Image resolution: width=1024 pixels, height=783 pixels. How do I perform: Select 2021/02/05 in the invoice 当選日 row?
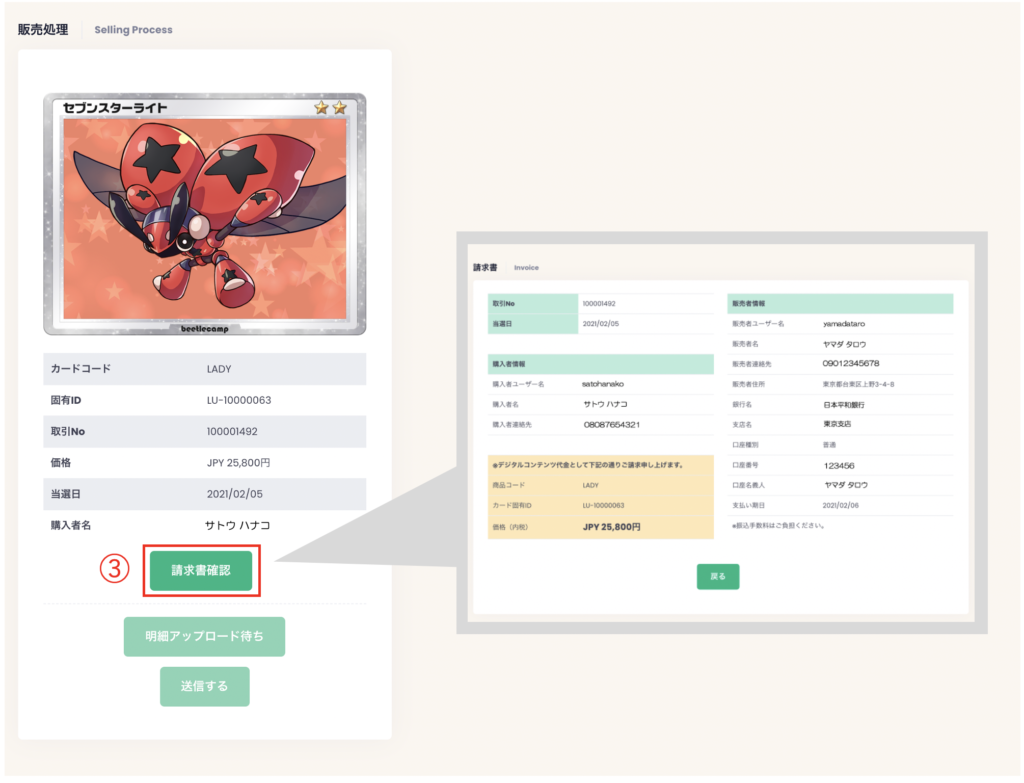[600, 324]
